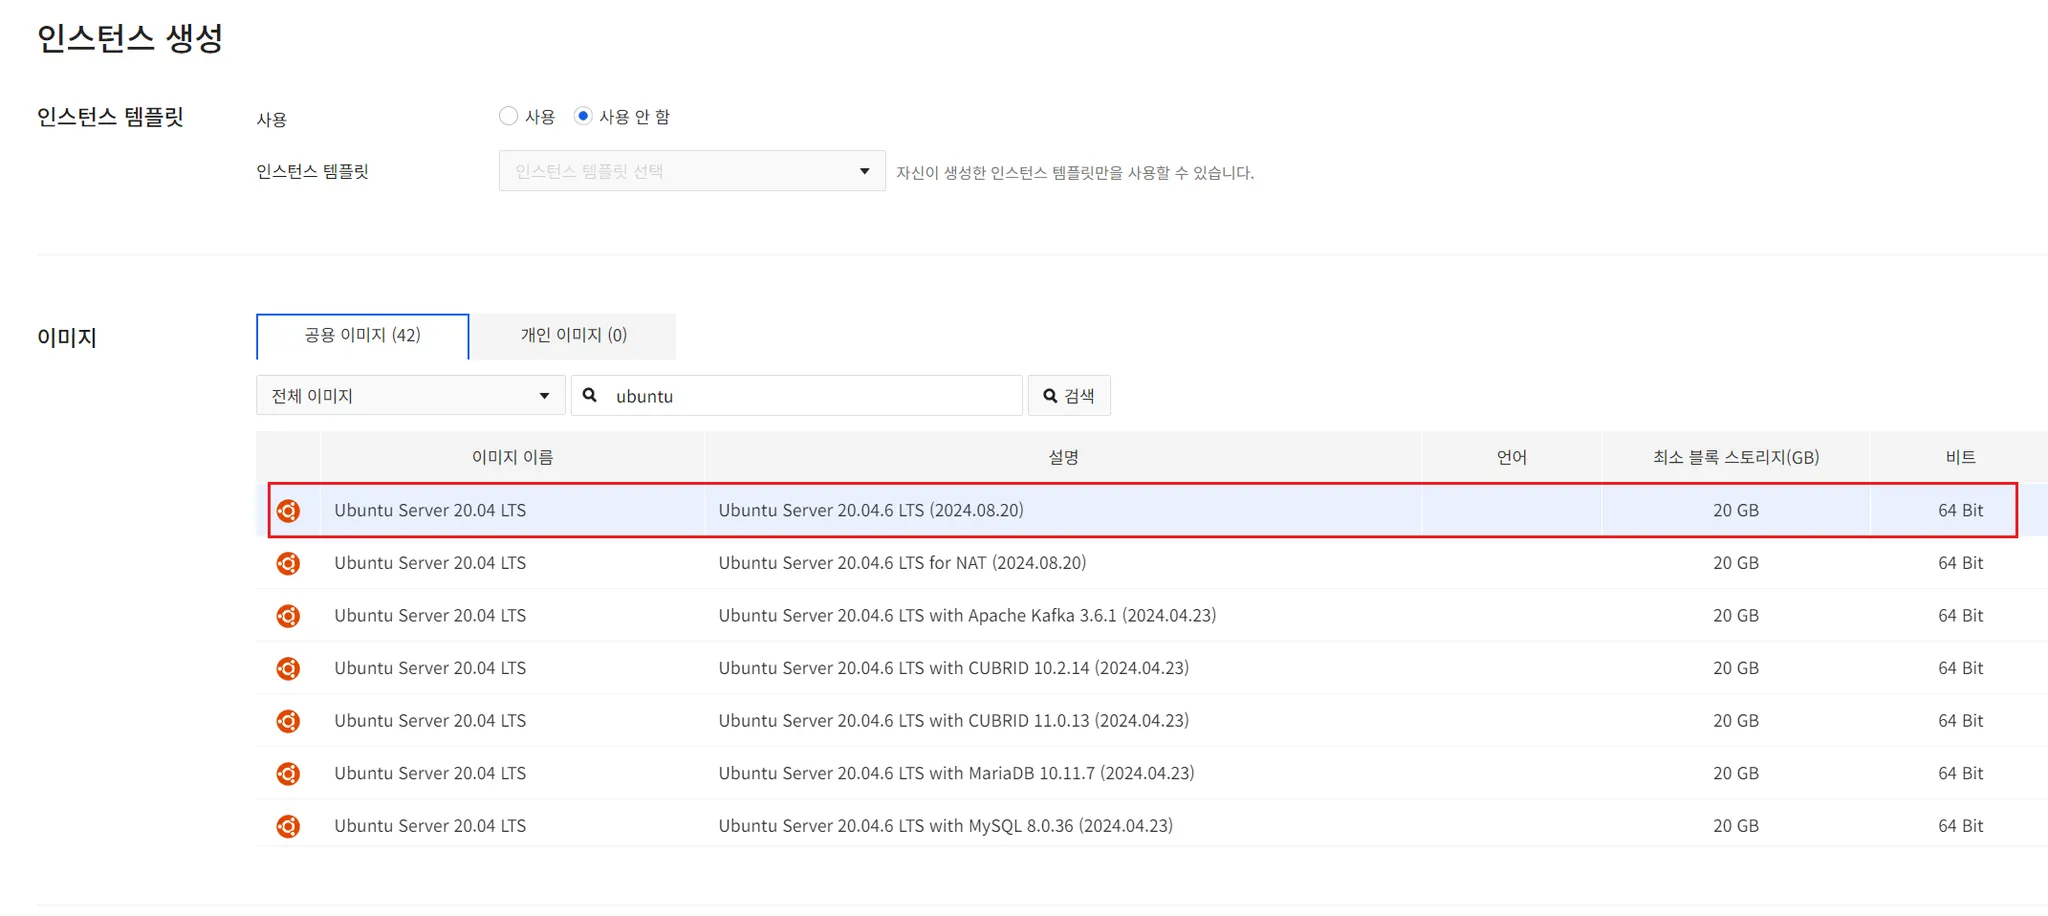2048x916 pixels.
Task: Select the CUBRID 10.2.14 image description
Action: [953, 668]
